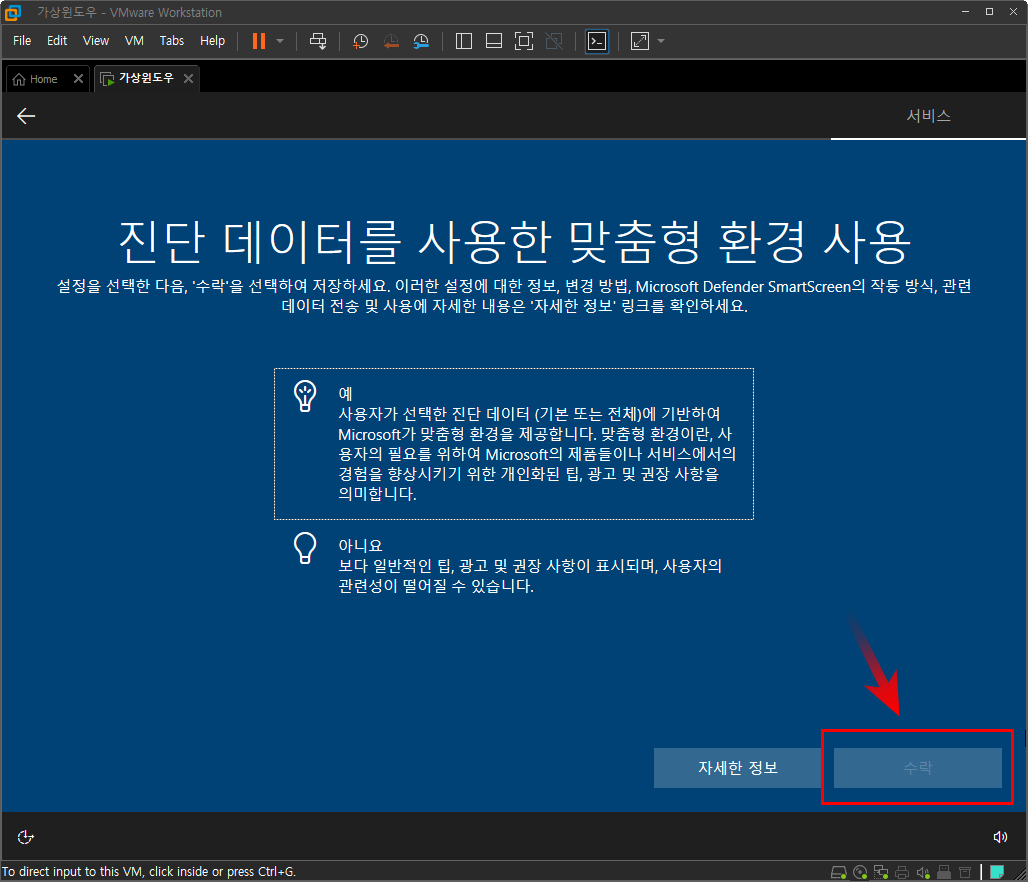This screenshot has width=1028, height=882.
Task: Click the USB controller status icon
Action: pyautogui.click(x=944, y=872)
